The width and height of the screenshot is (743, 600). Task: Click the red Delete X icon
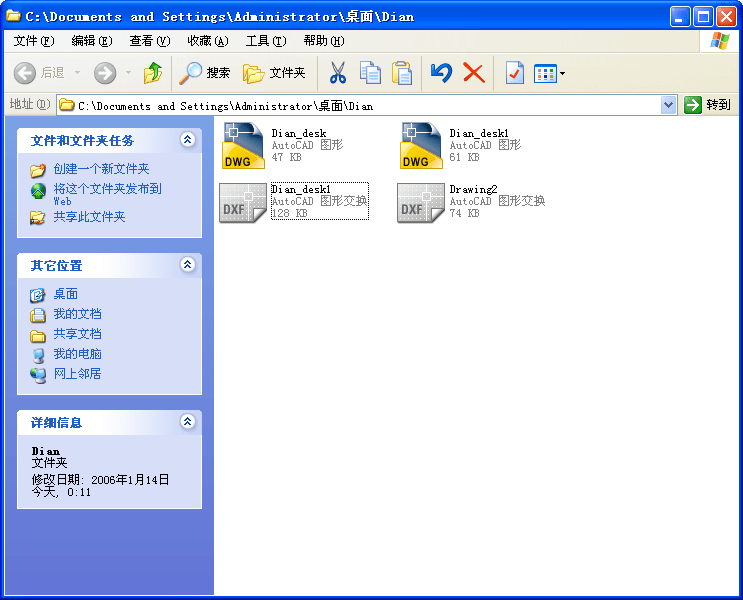pos(474,73)
